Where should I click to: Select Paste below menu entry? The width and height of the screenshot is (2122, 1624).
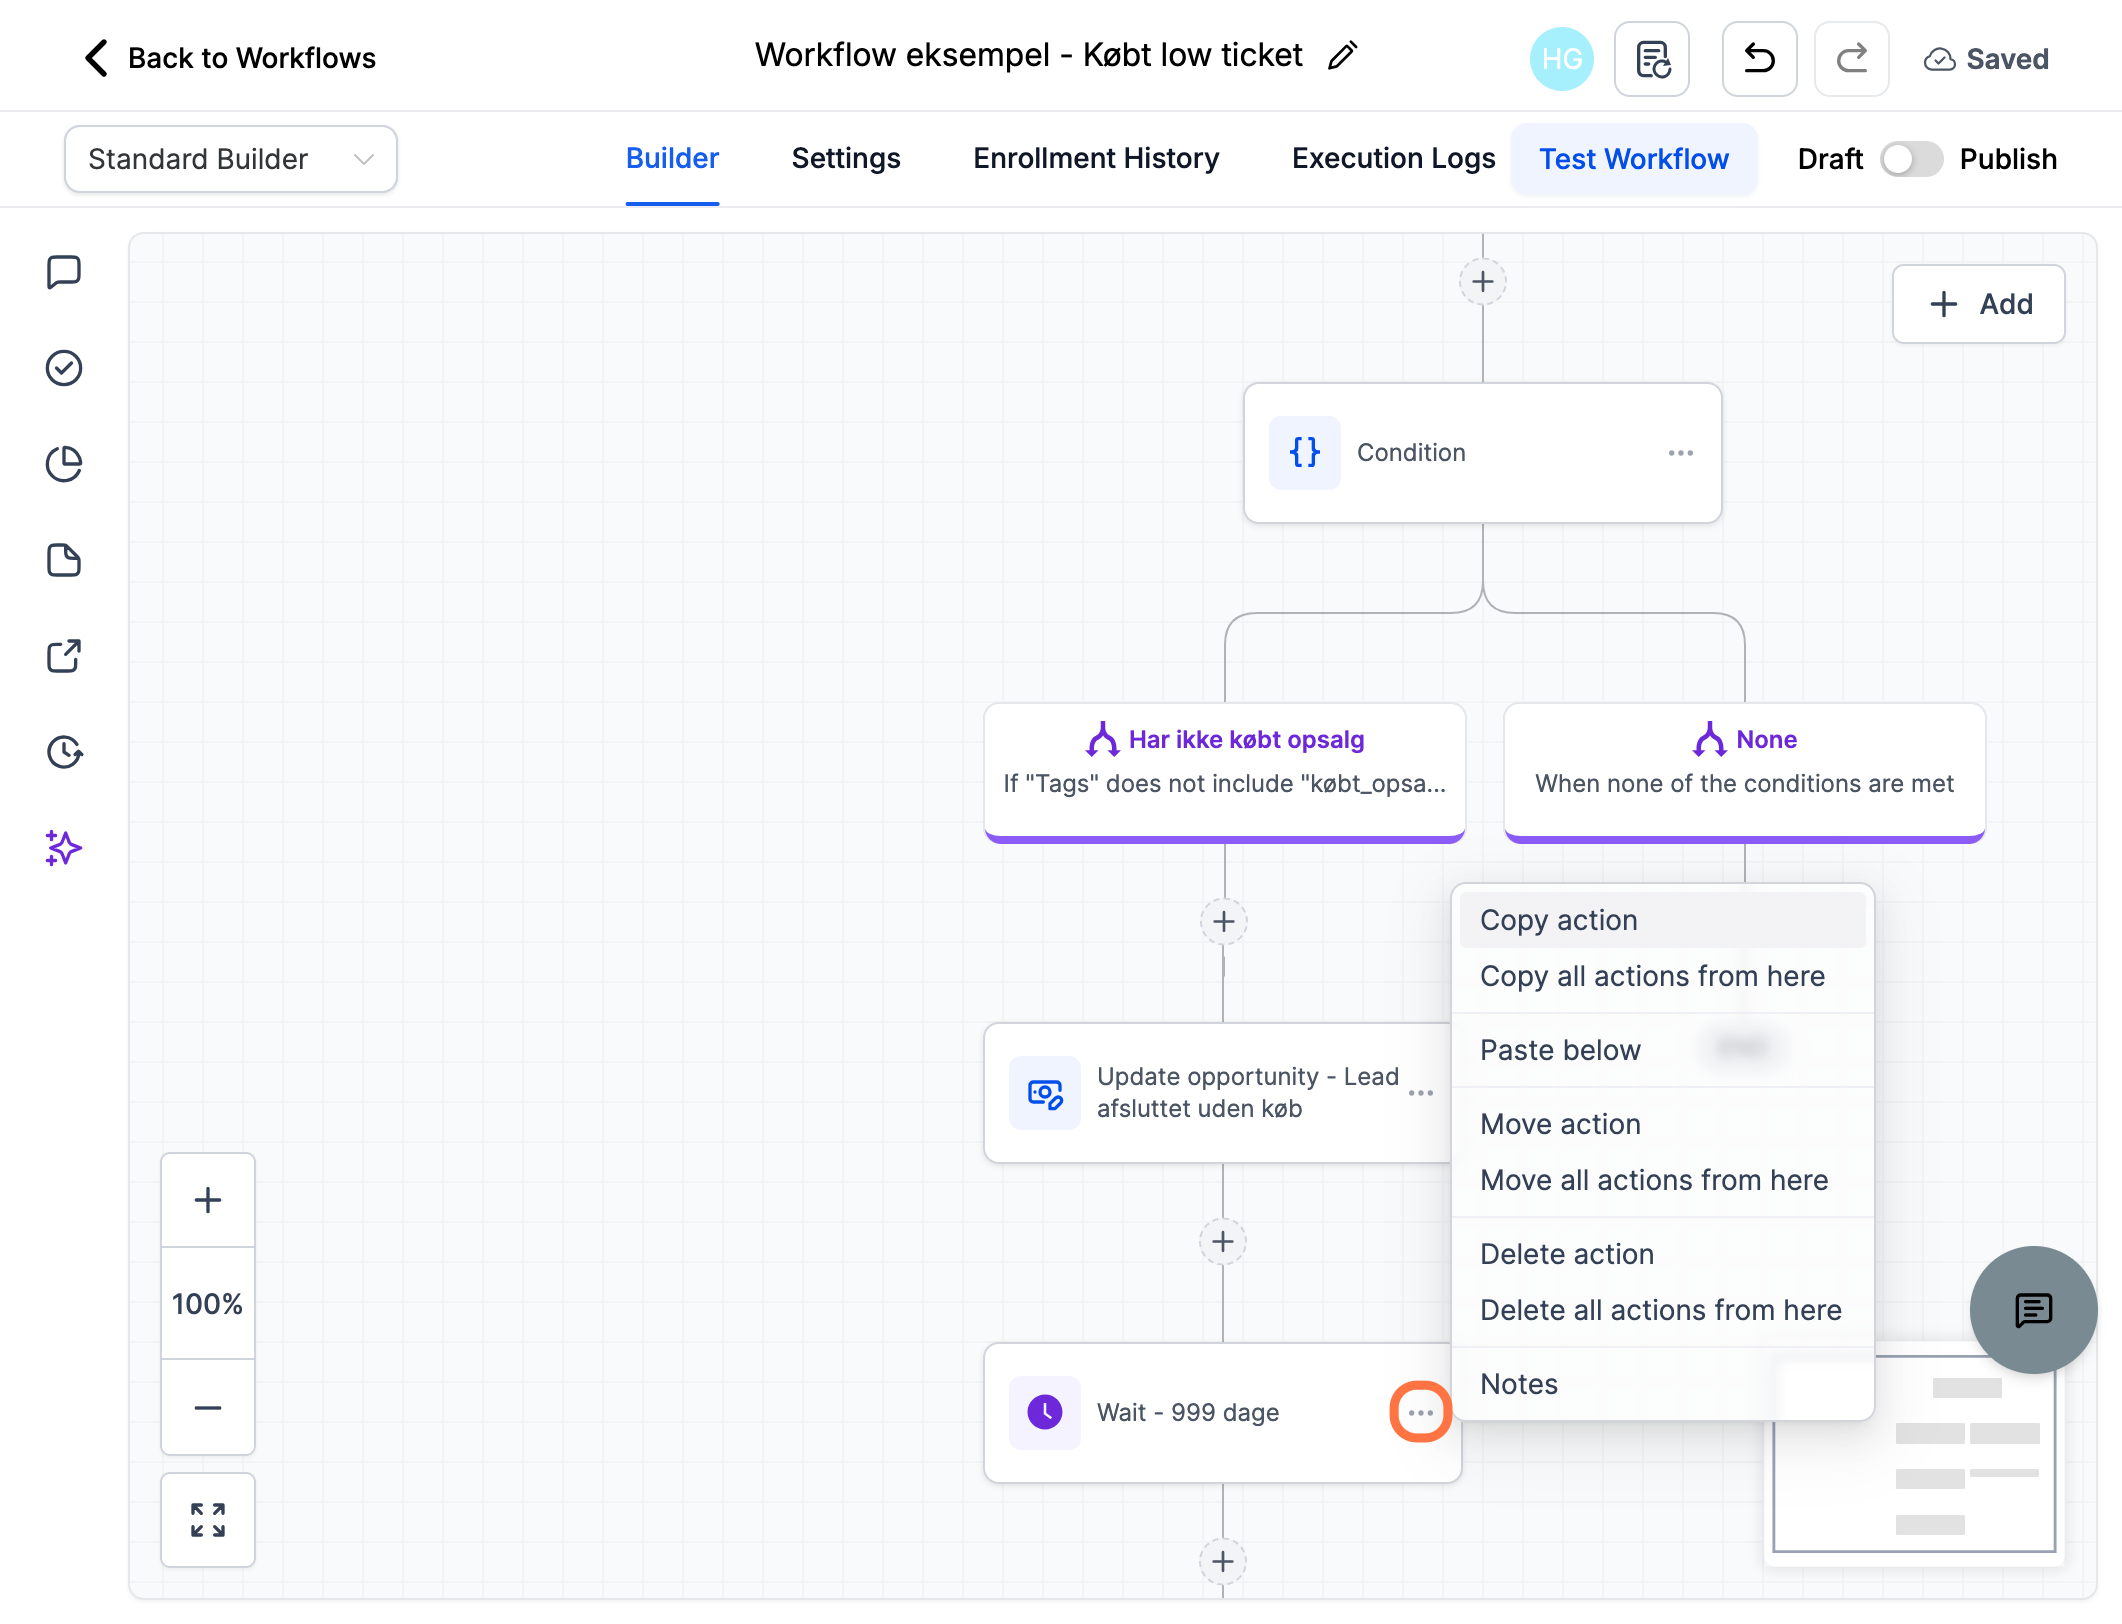click(1662, 1050)
